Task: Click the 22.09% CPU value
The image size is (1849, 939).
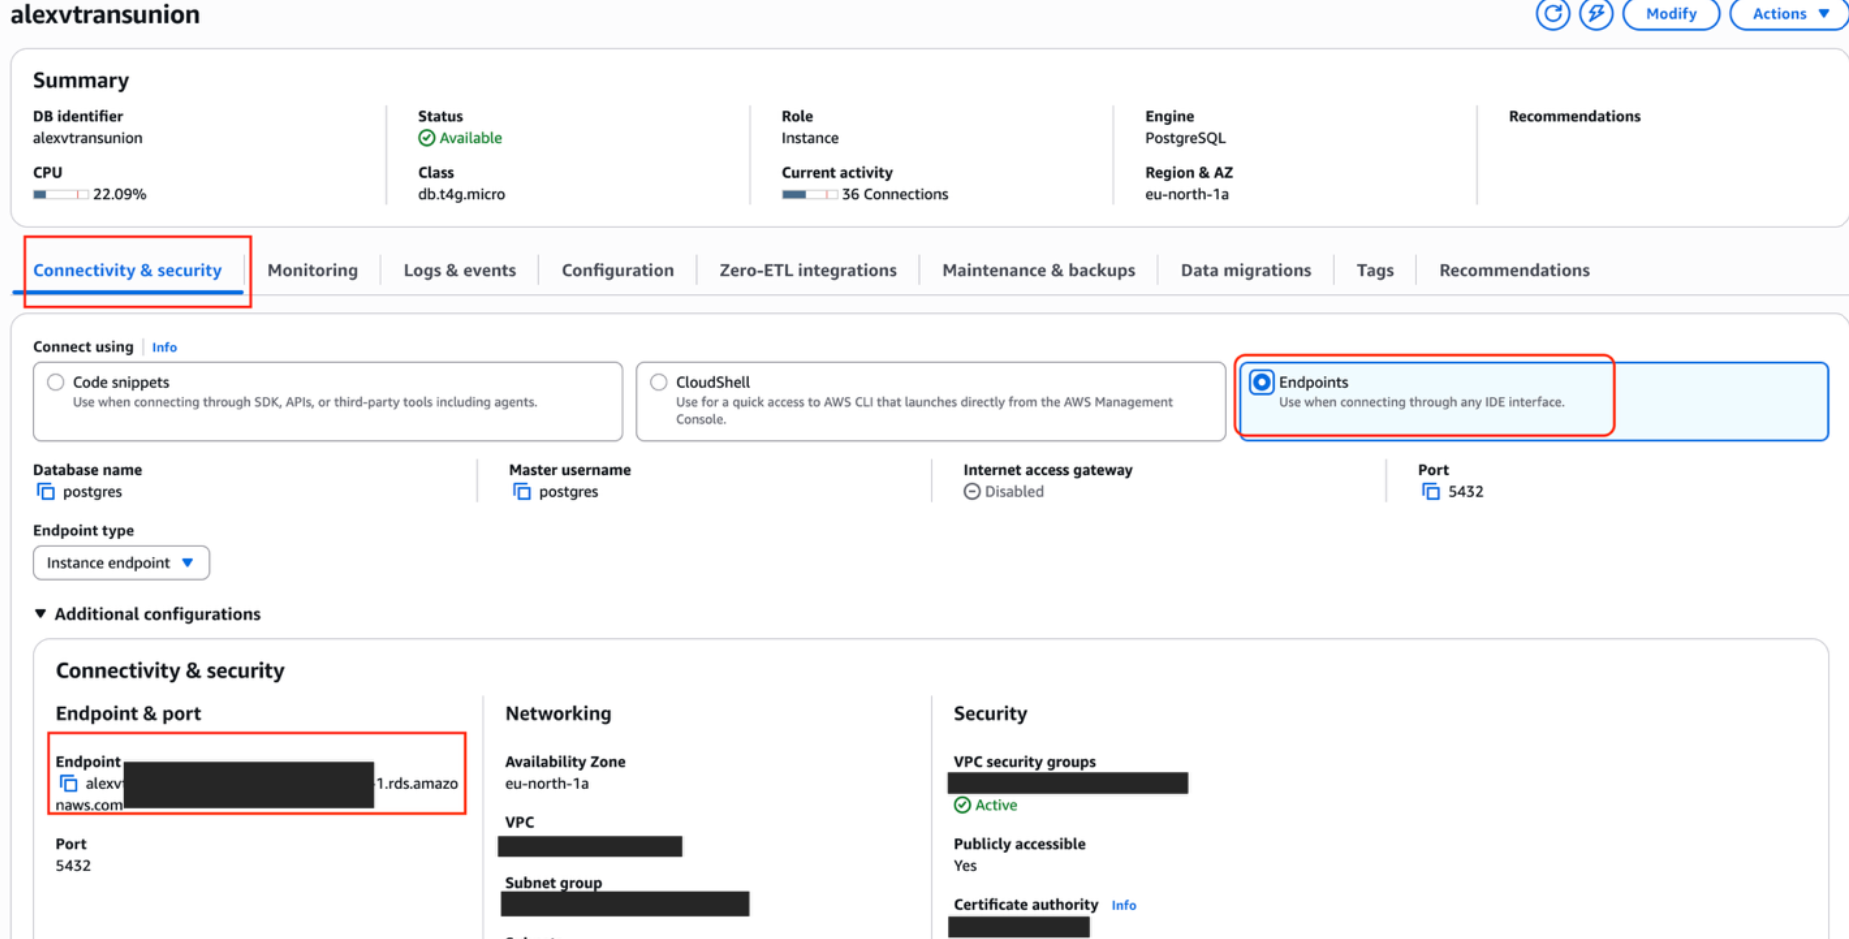Action: (x=119, y=194)
